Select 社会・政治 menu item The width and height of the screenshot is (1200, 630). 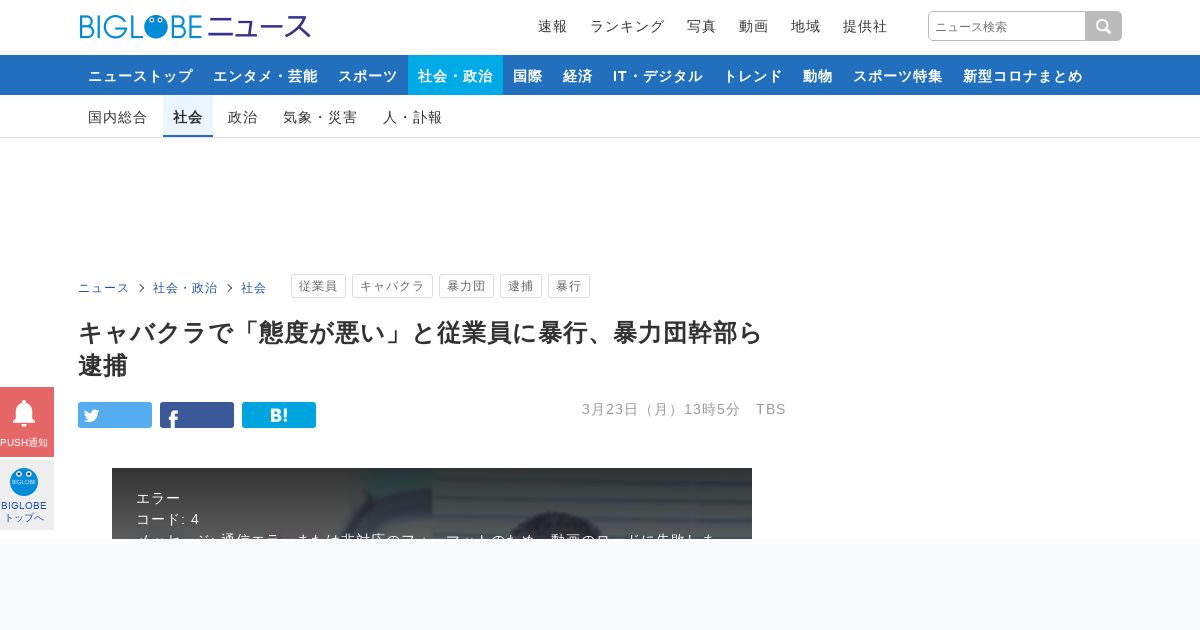pos(455,75)
